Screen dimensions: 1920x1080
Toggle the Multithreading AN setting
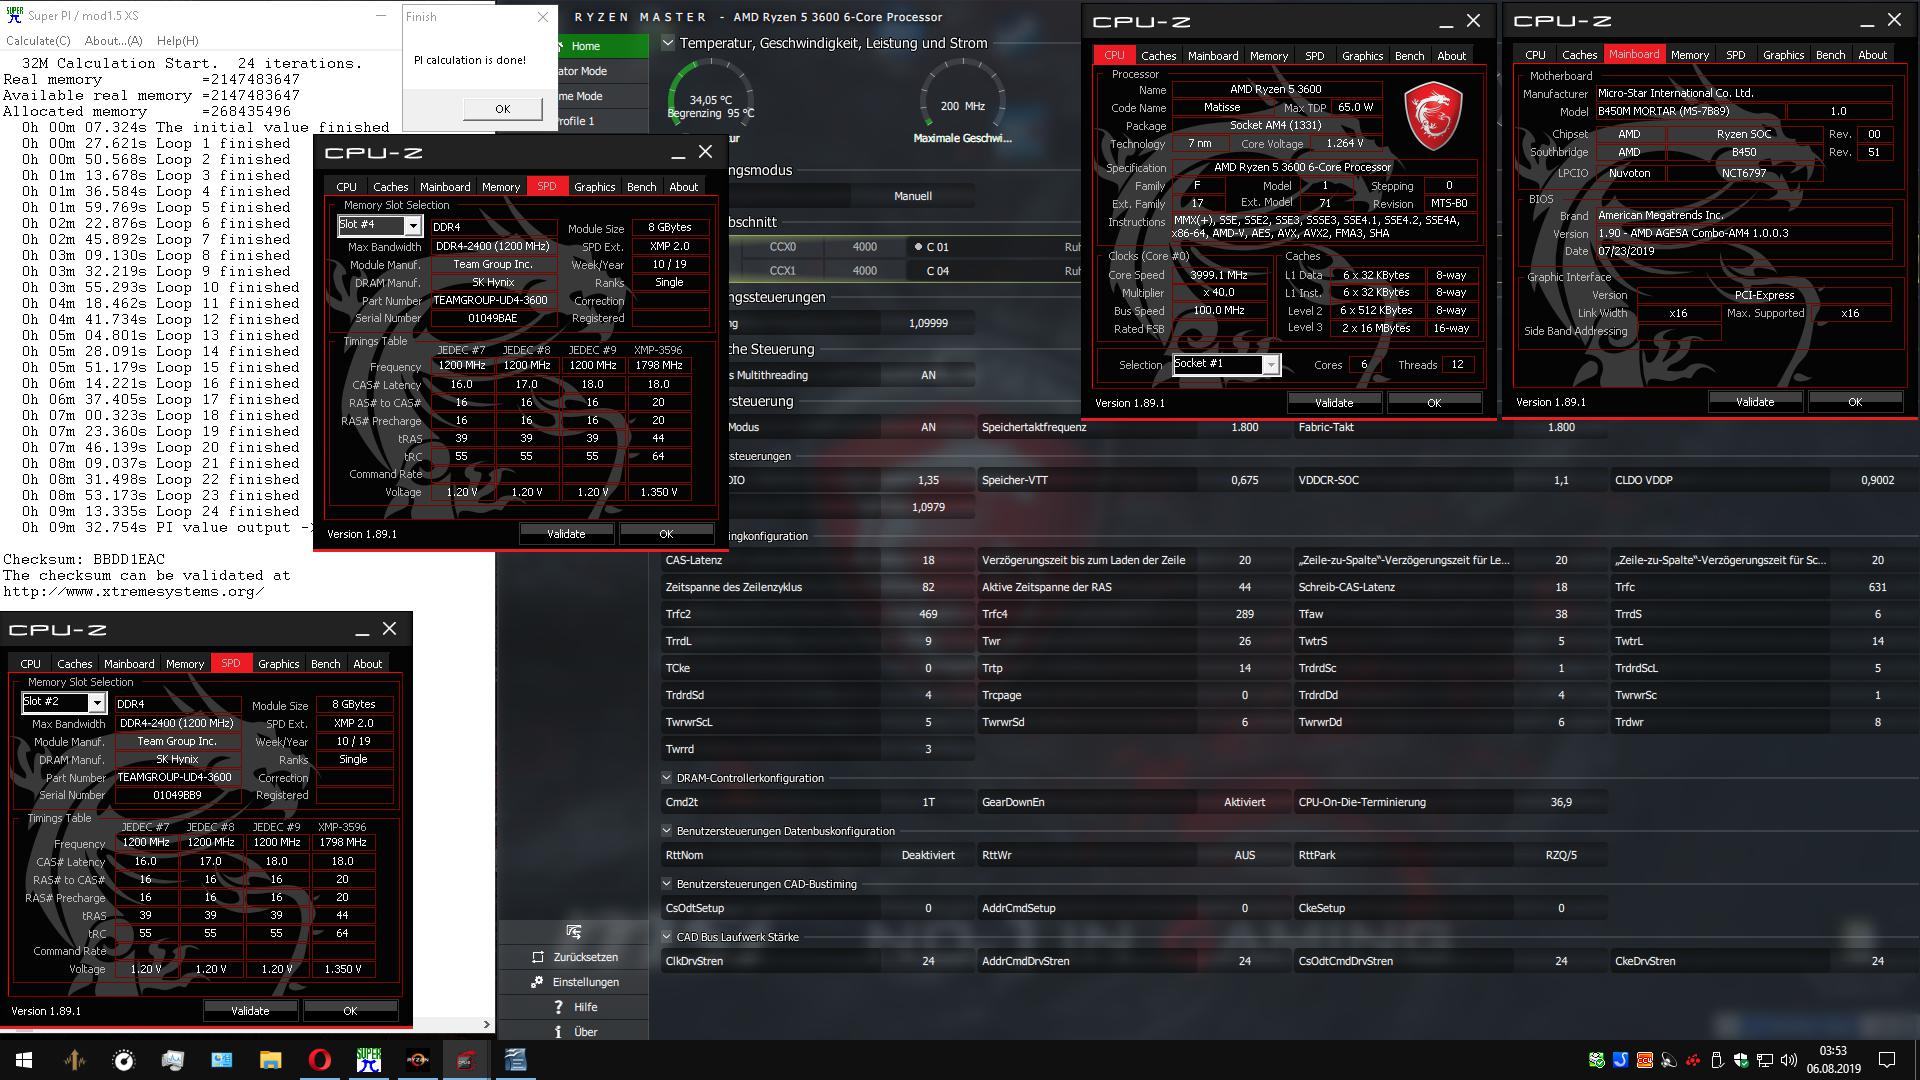928,375
